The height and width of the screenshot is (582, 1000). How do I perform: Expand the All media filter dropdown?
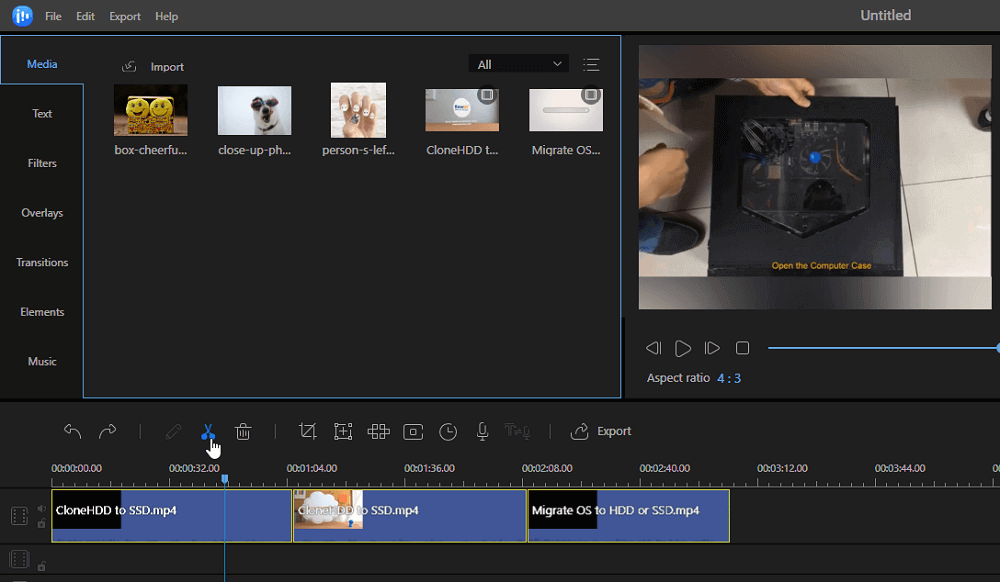coord(519,64)
